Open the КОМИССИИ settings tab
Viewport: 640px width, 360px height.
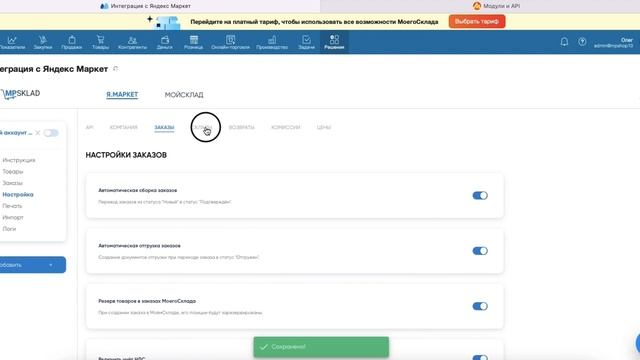[286, 127]
